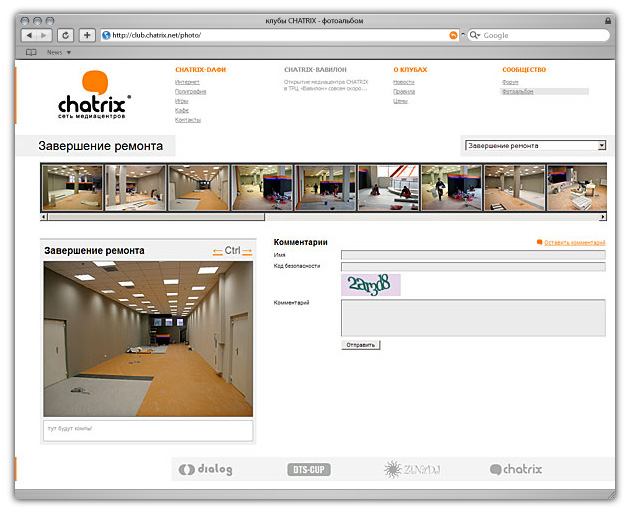Click the browser URL address field
This screenshot has width=631, height=513.
click(x=280, y=35)
